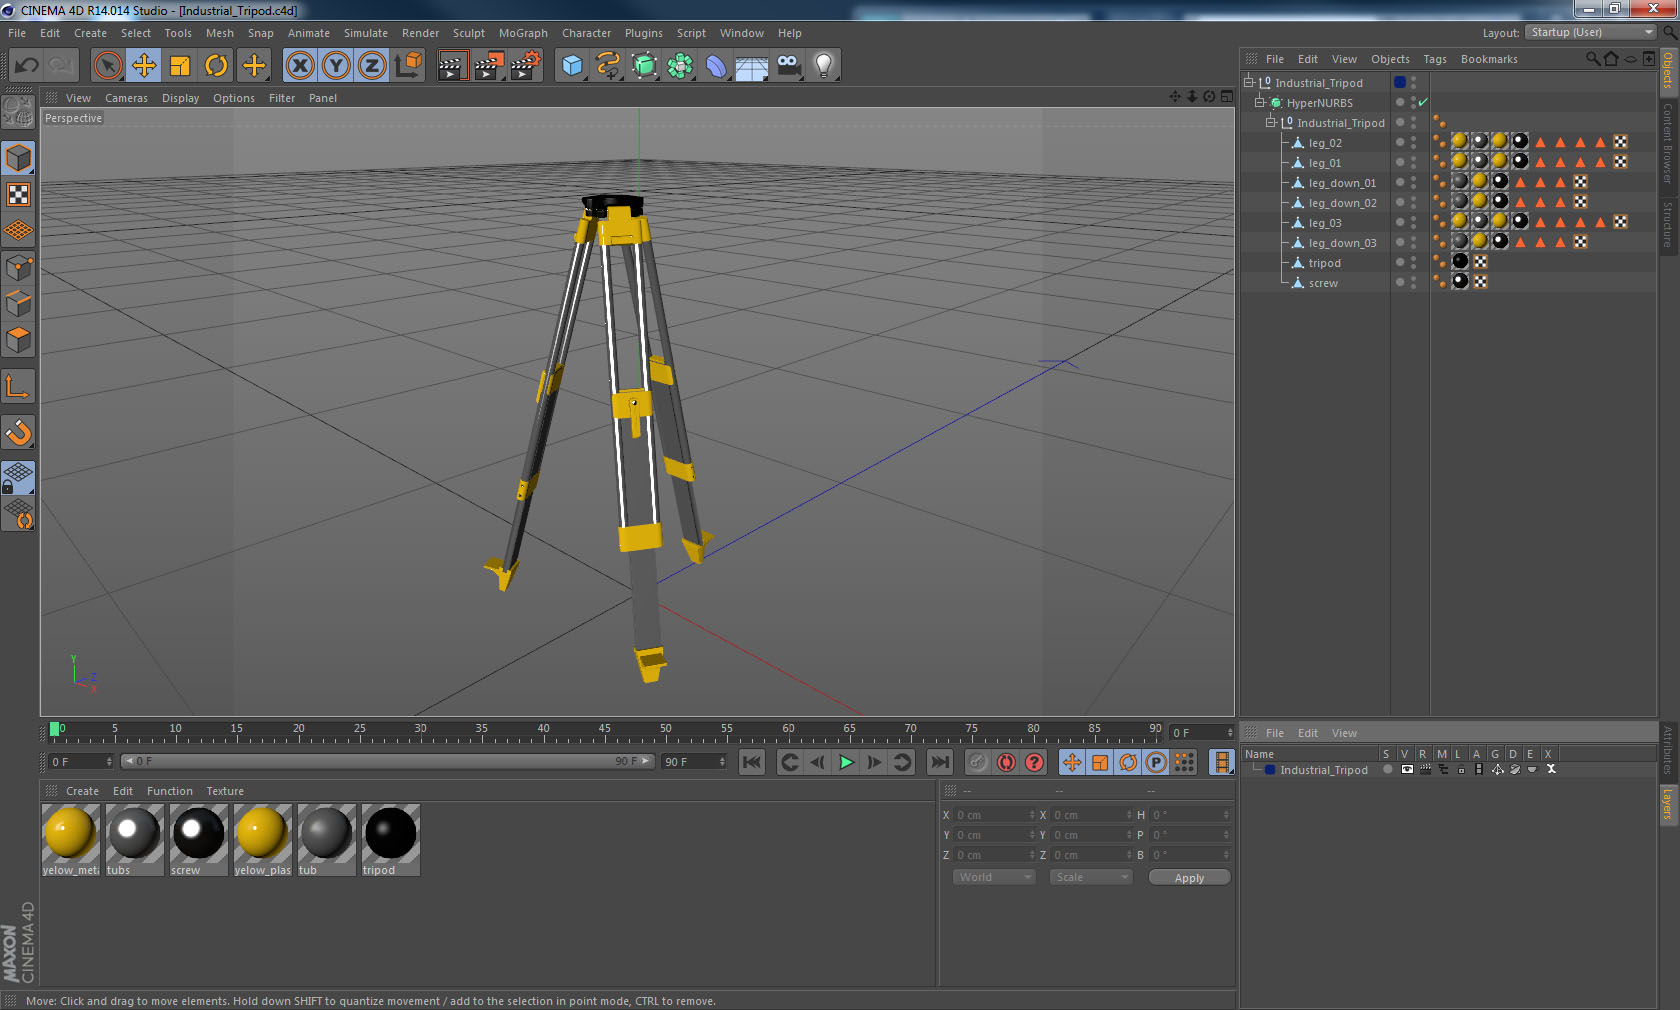Open the deformer objects icon

click(x=716, y=66)
